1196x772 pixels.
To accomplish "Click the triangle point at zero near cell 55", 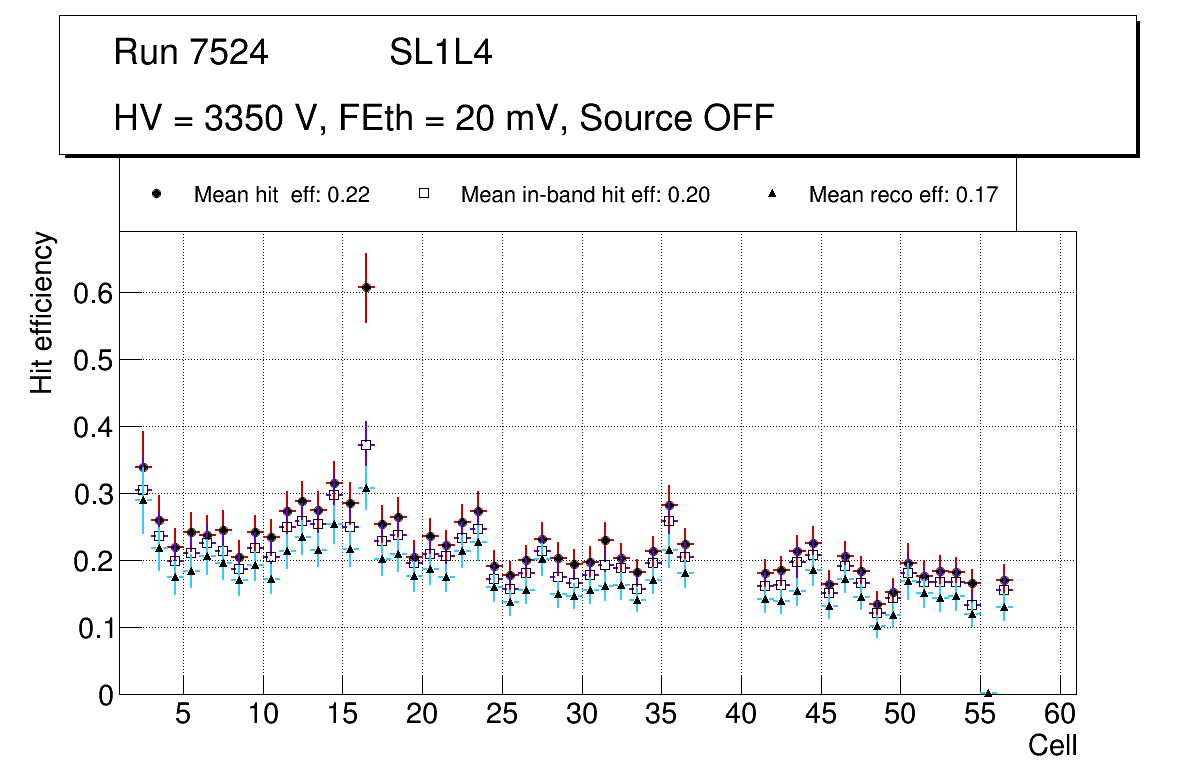I will point(988,693).
